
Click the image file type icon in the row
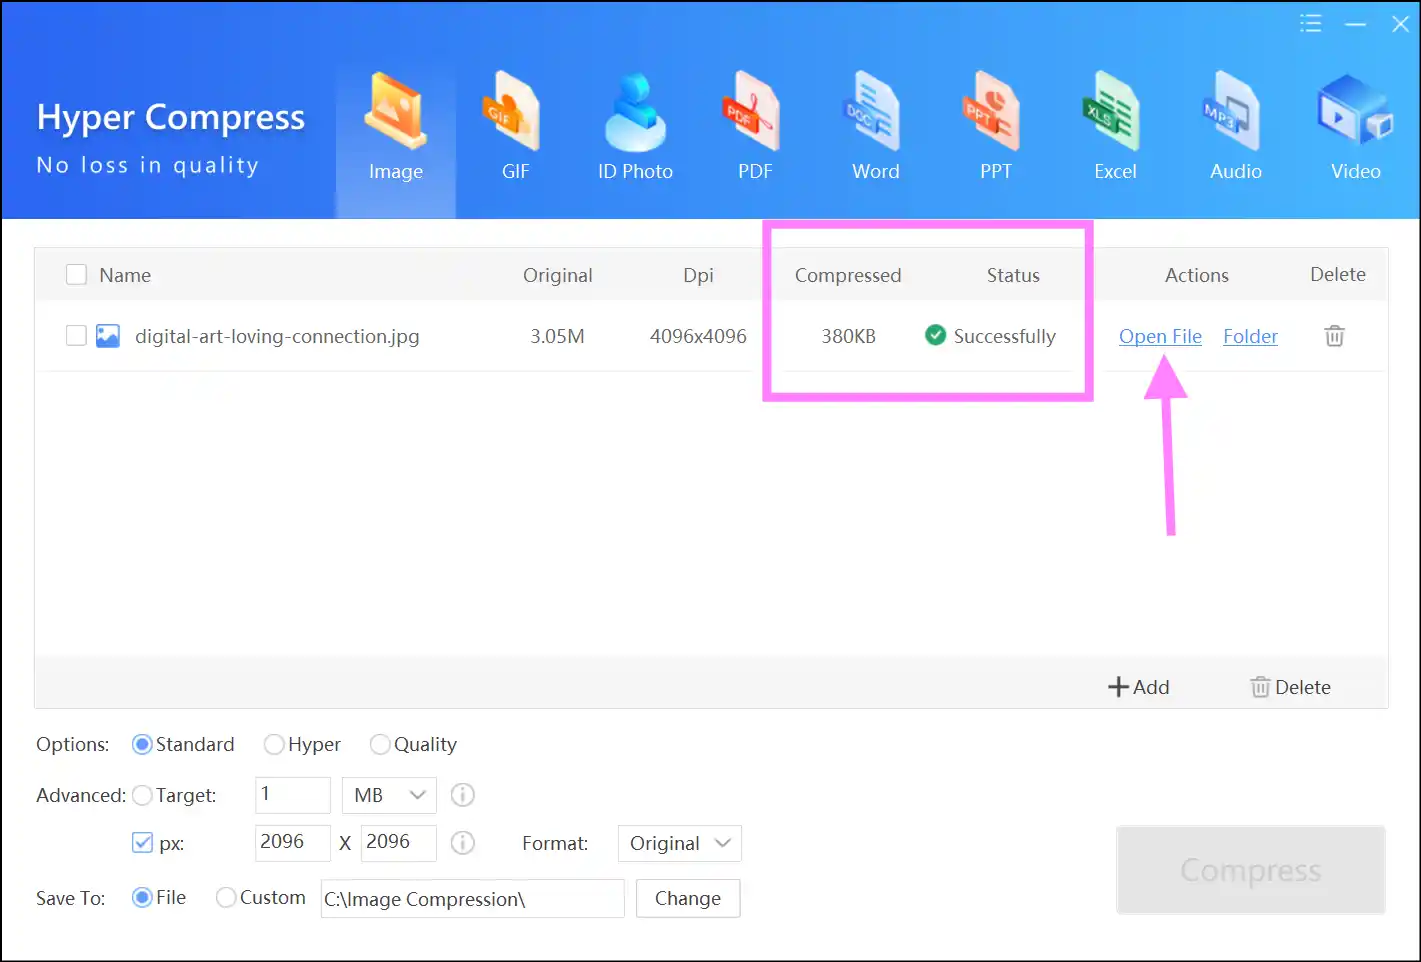[108, 336]
